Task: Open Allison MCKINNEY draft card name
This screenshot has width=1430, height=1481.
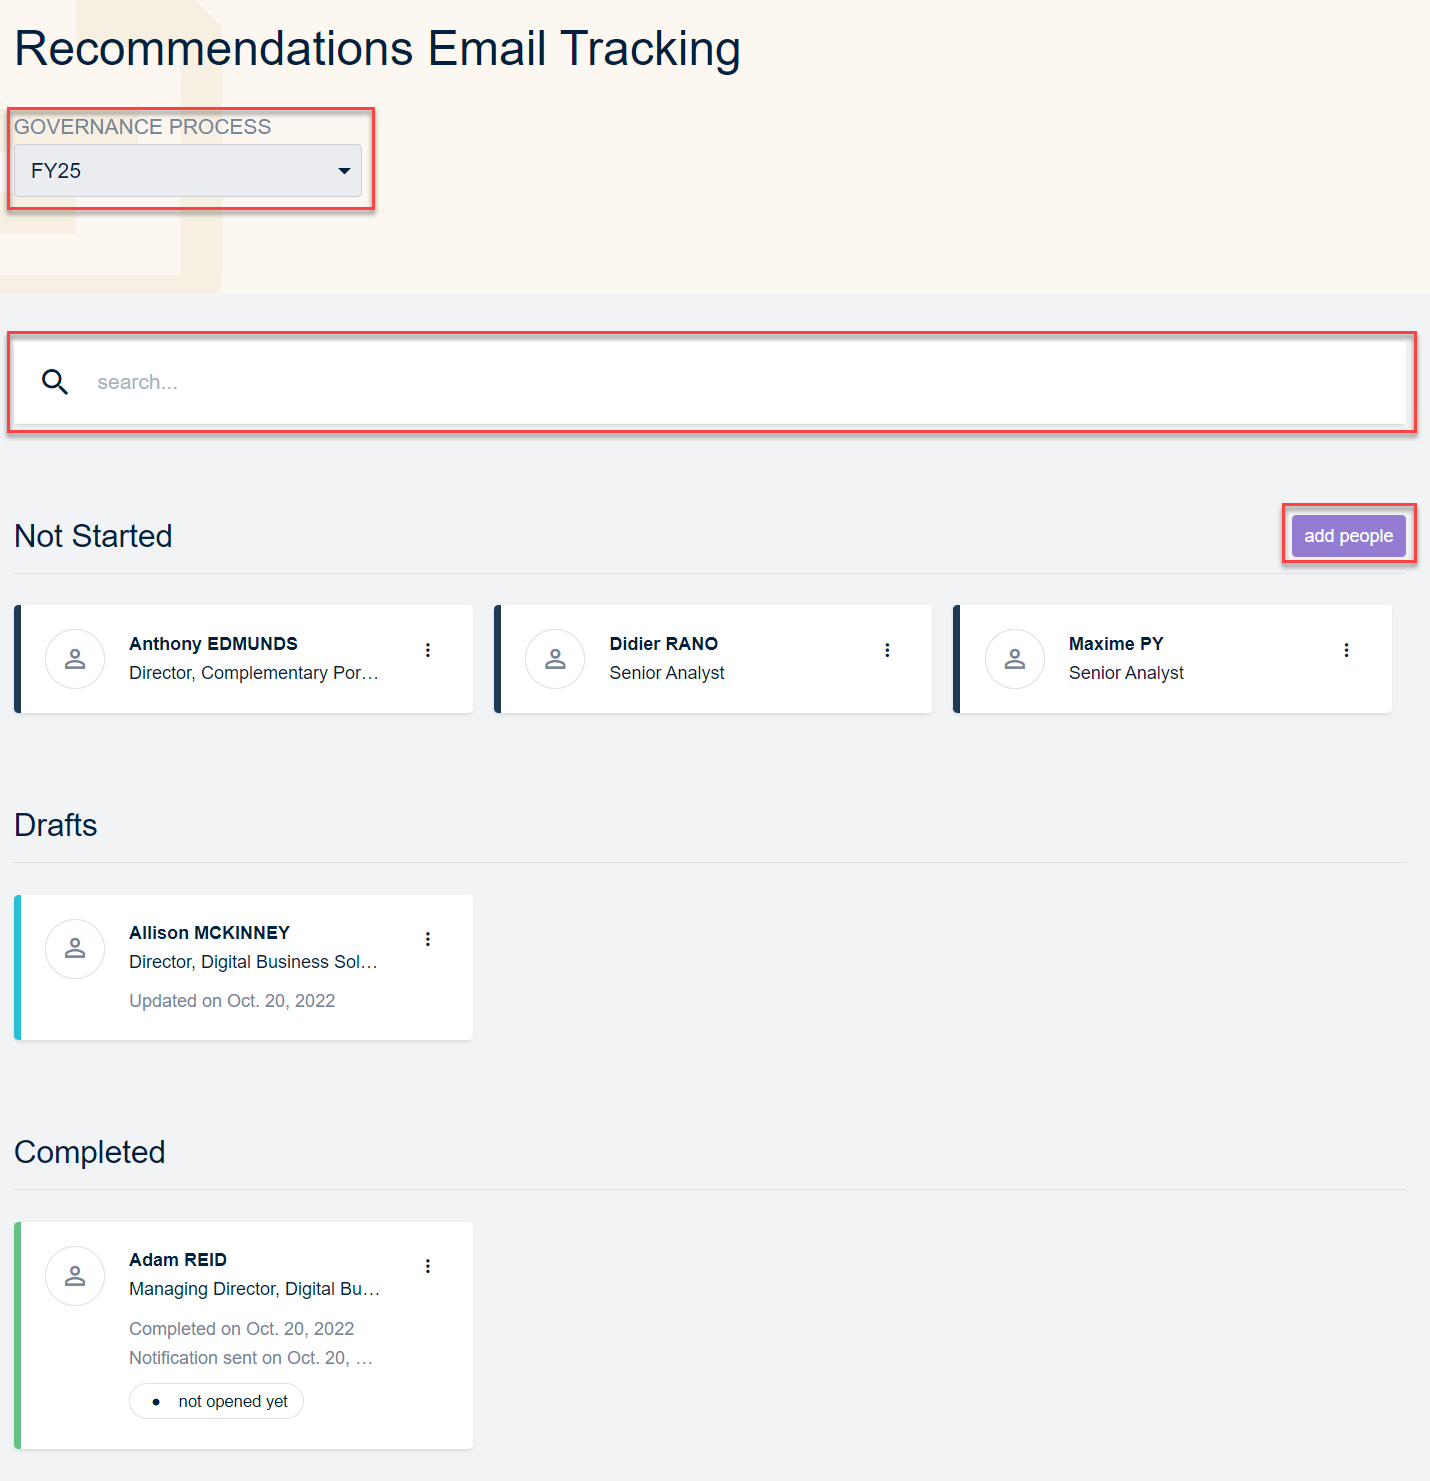Action: pyautogui.click(x=209, y=932)
